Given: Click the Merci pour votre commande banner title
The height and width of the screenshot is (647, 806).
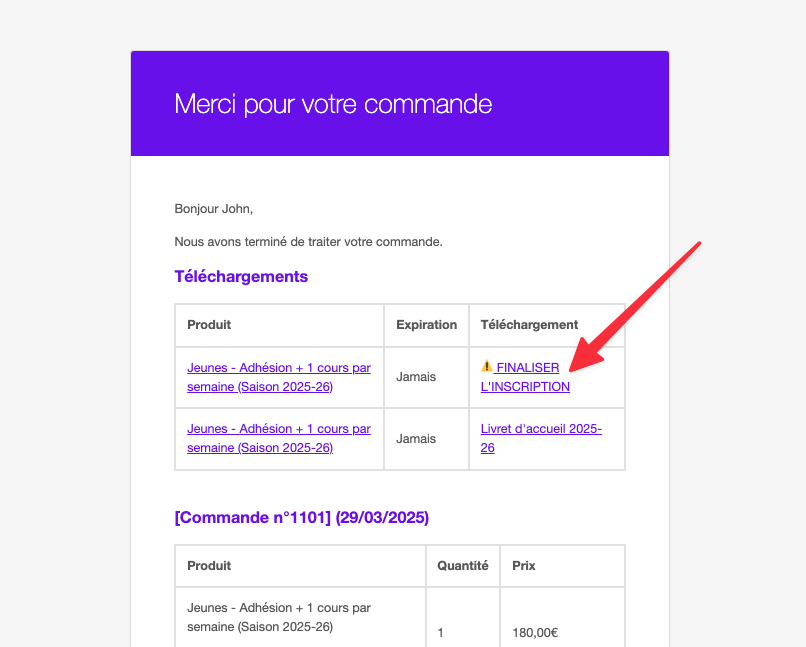Looking at the screenshot, I should [x=333, y=104].
